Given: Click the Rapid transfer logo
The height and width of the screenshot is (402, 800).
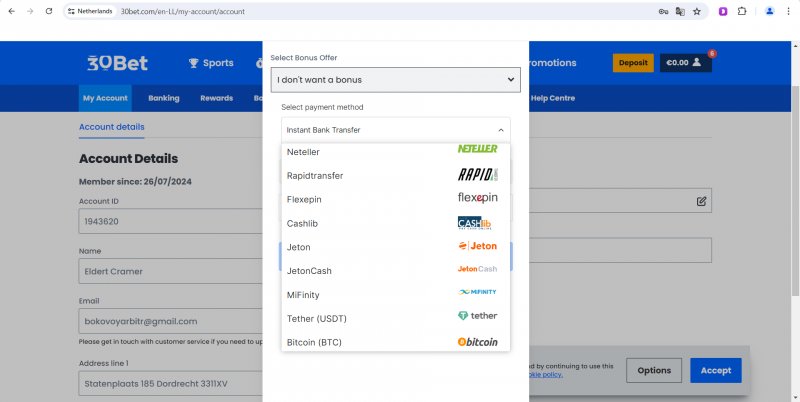Looking at the screenshot, I should click(x=478, y=174).
